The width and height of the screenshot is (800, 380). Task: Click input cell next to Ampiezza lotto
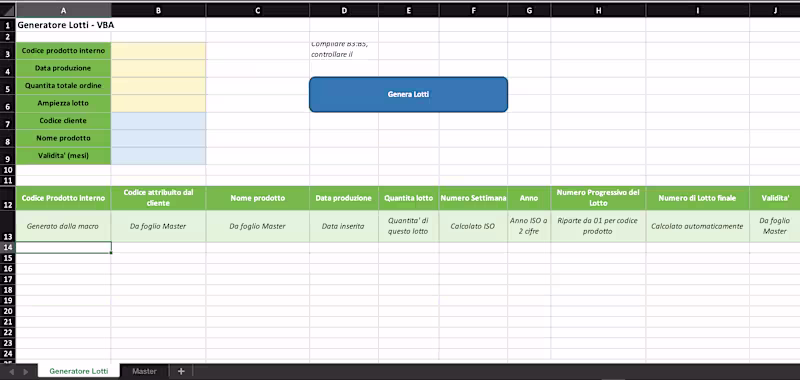coord(158,103)
